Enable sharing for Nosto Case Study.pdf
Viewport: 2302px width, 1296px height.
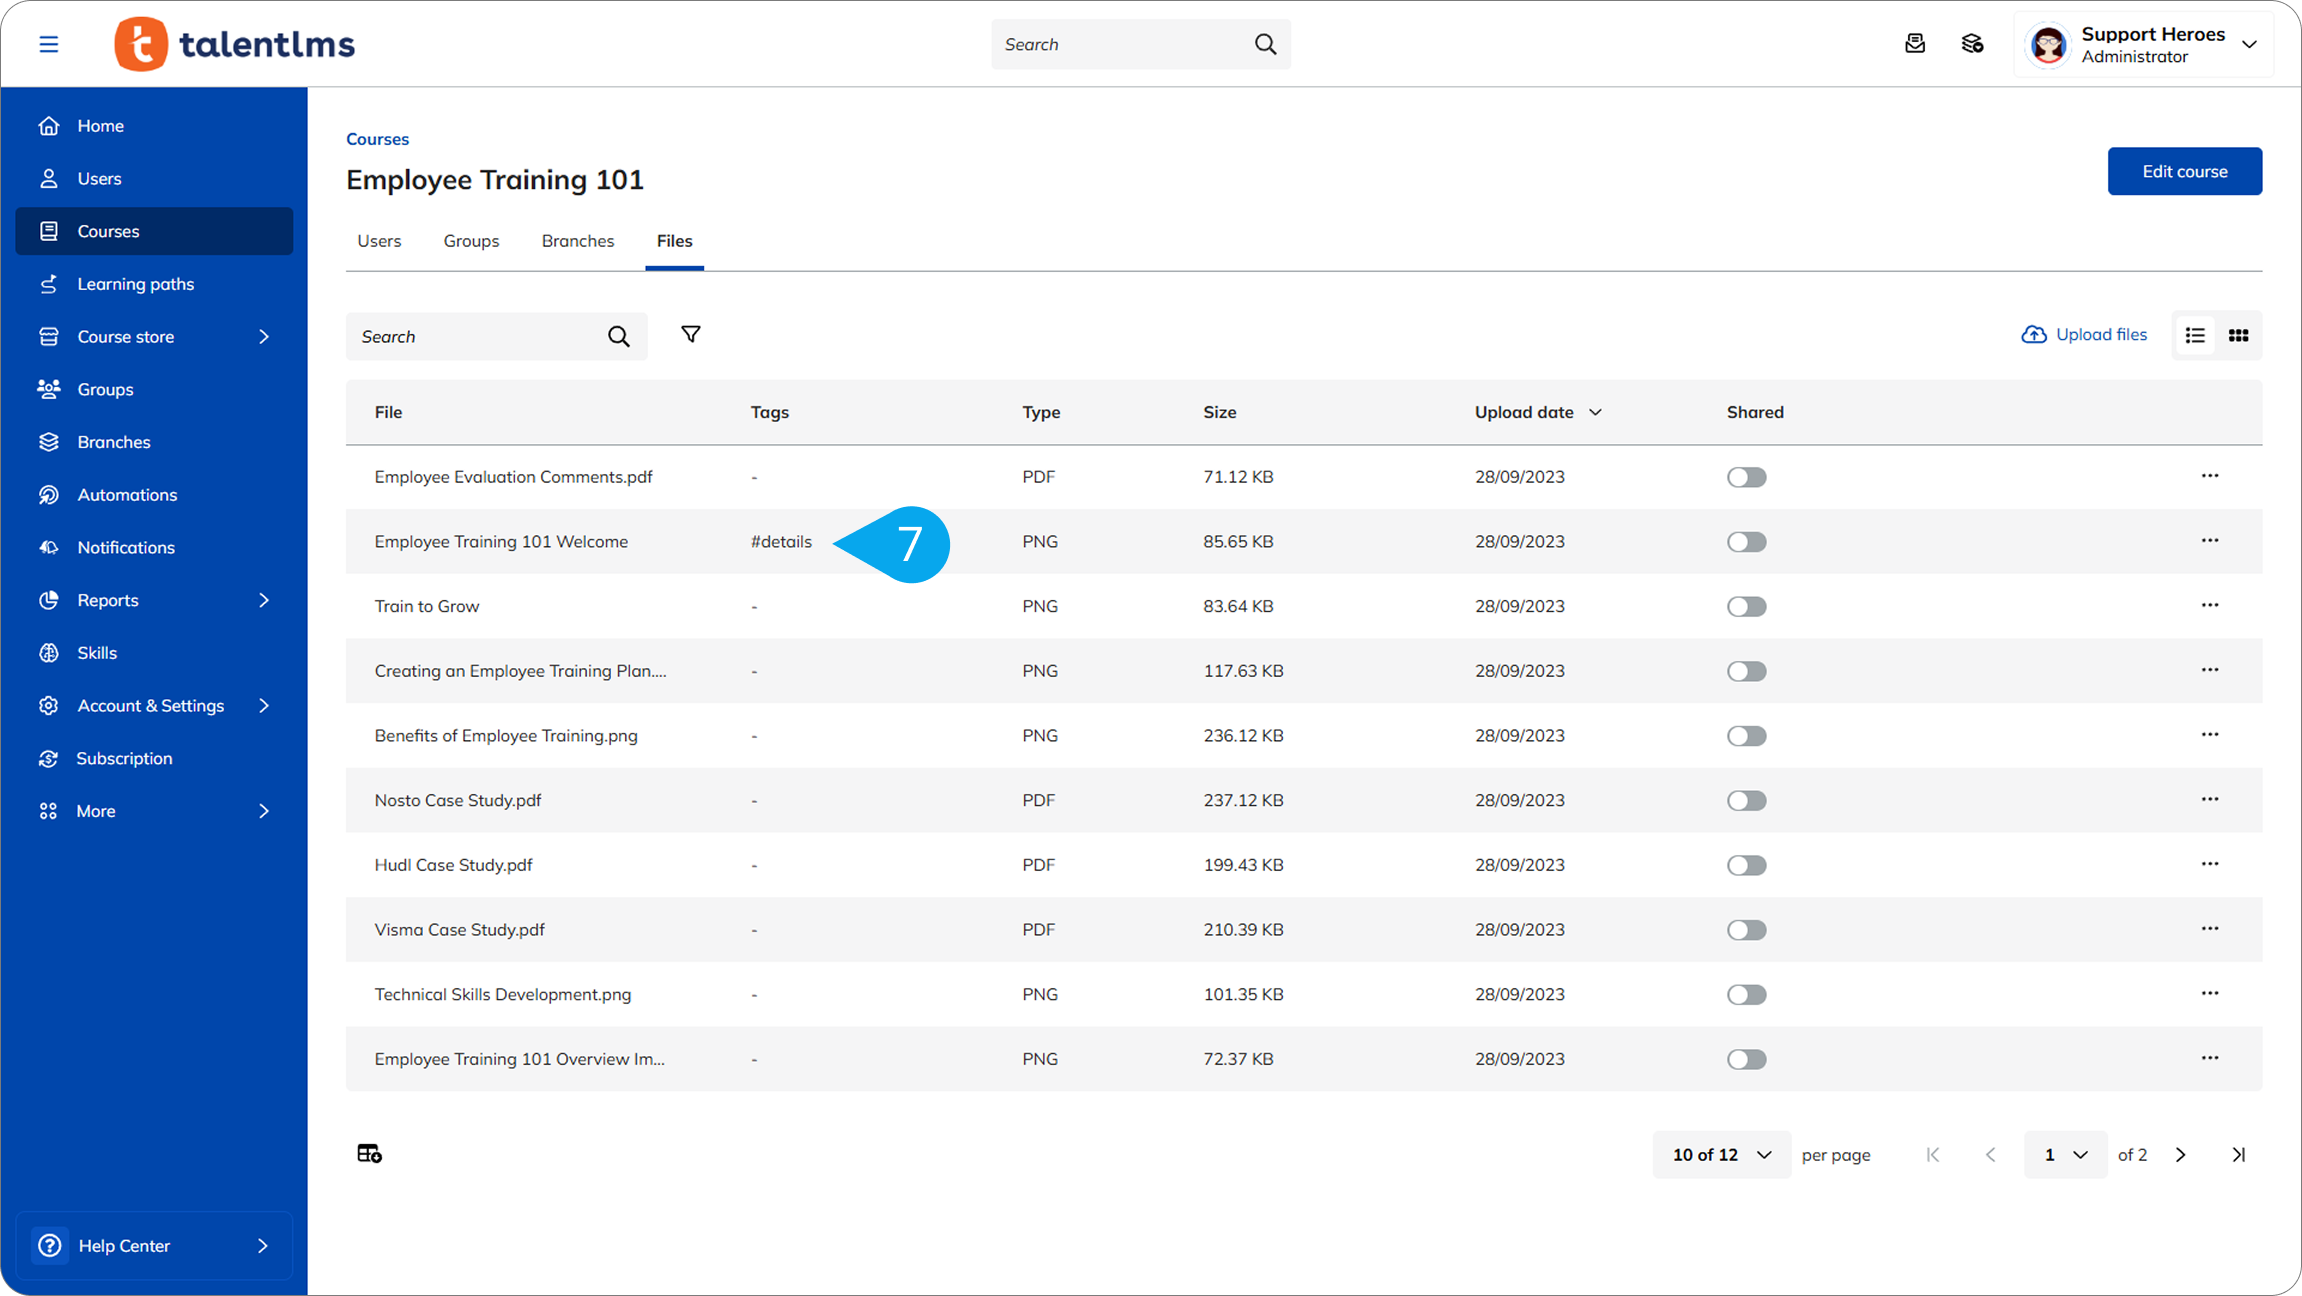tap(1746, 800)
